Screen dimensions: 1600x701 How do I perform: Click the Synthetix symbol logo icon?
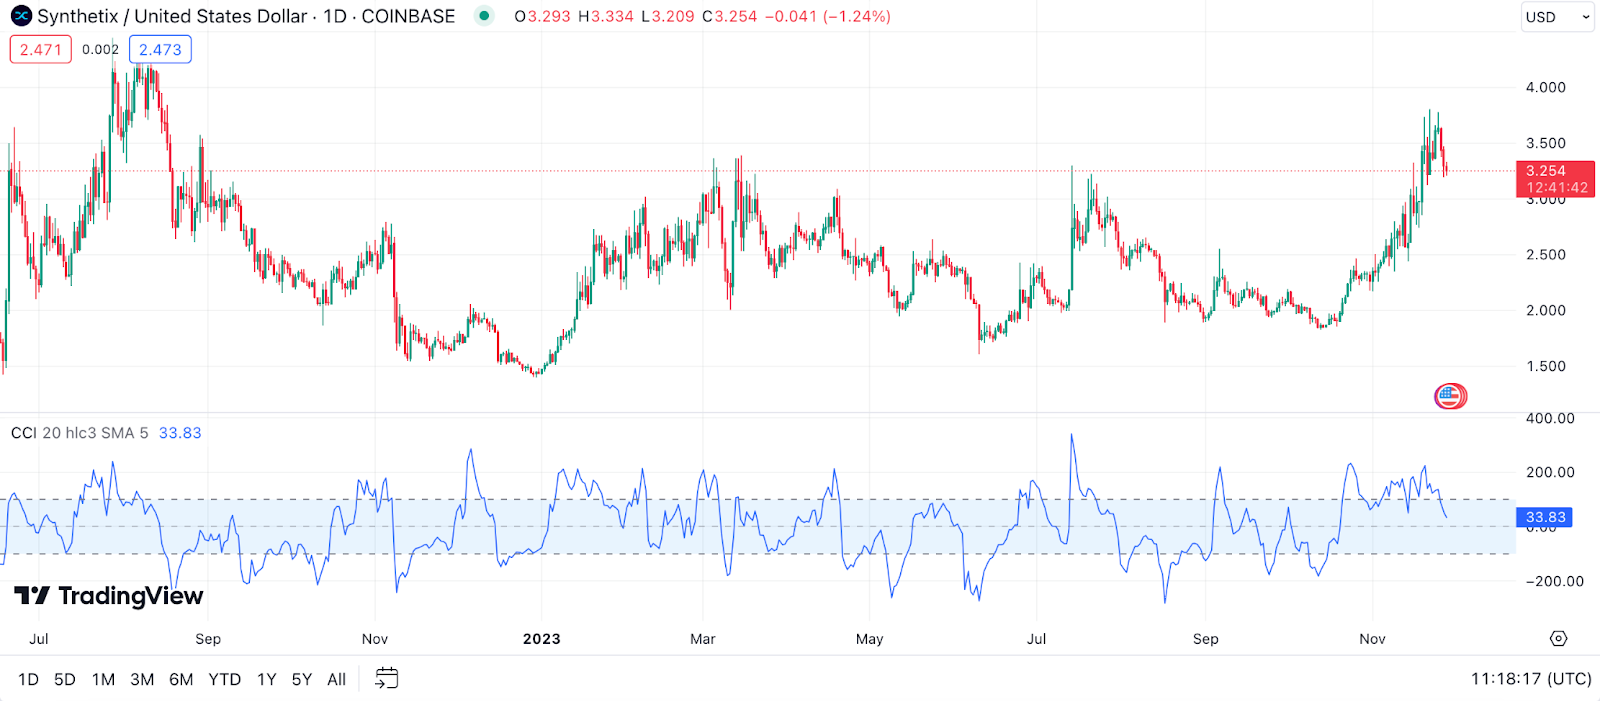(x=21, y=16)
